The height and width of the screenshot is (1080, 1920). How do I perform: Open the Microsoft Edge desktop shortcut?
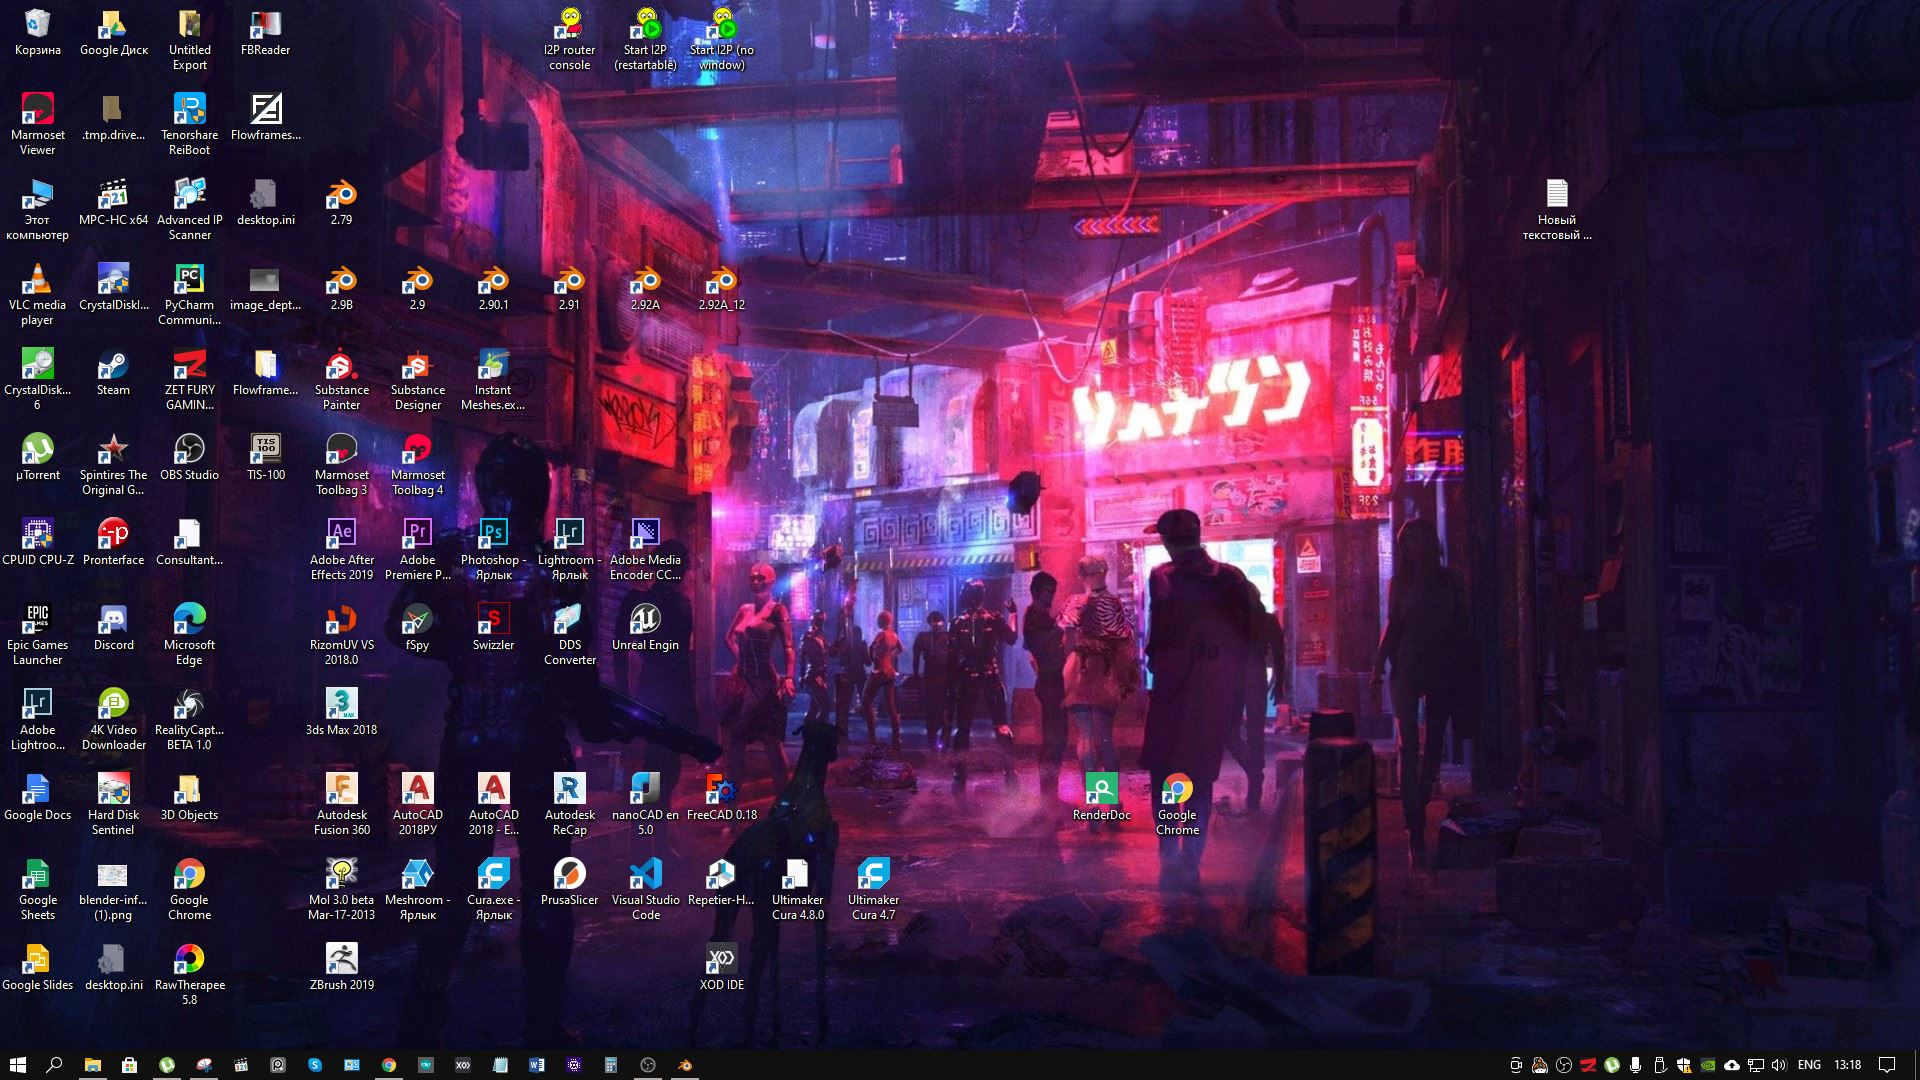pos(189,634)
